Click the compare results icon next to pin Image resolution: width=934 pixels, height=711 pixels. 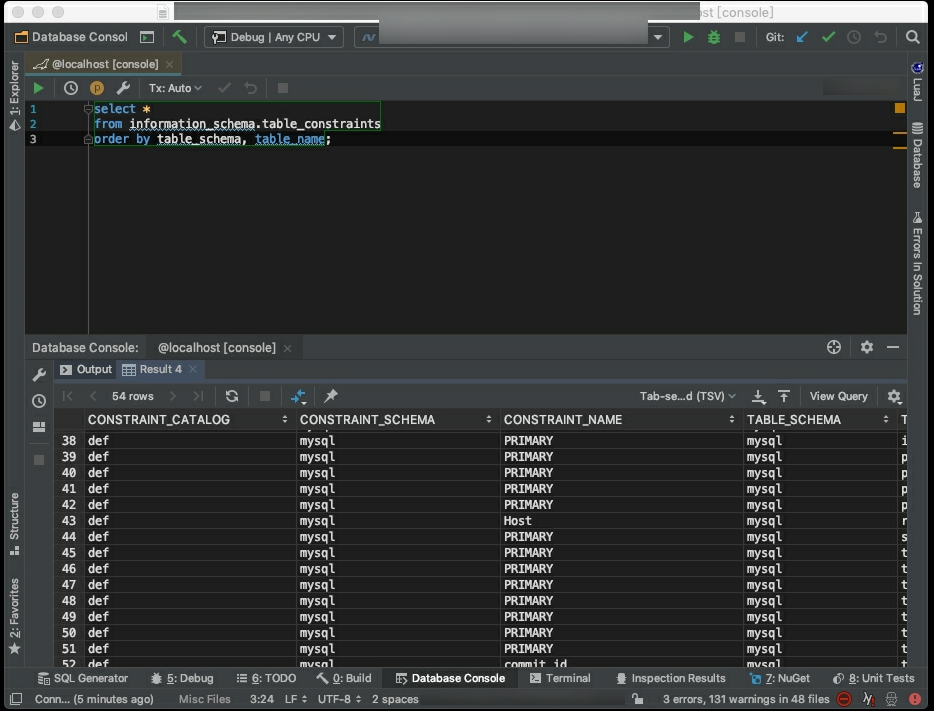tap(298, 396)
